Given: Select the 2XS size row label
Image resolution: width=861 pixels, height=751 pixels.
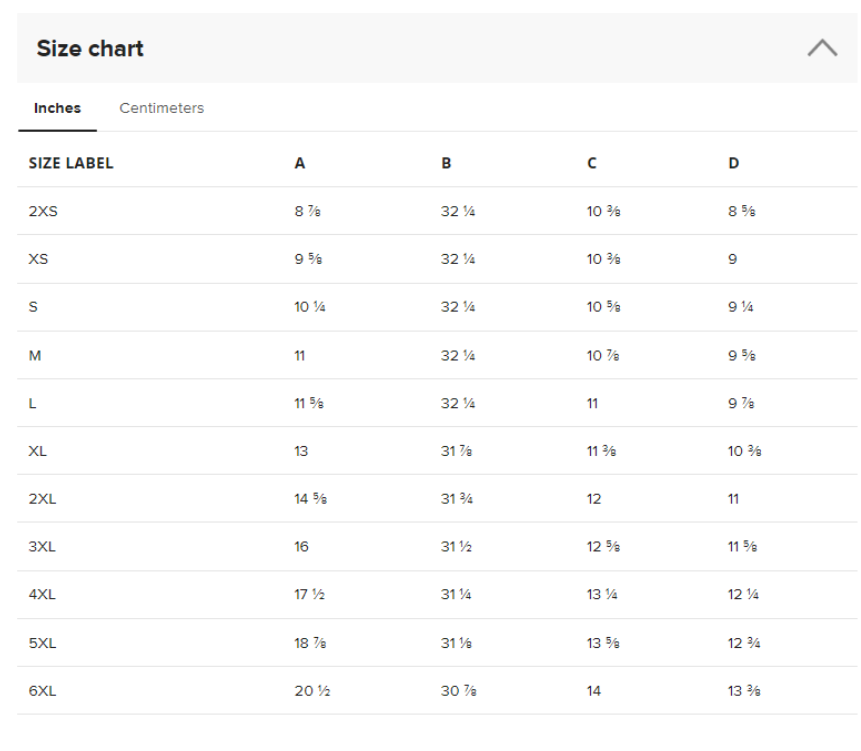Looking at the screenshot, I should click(x=43, y=211).
